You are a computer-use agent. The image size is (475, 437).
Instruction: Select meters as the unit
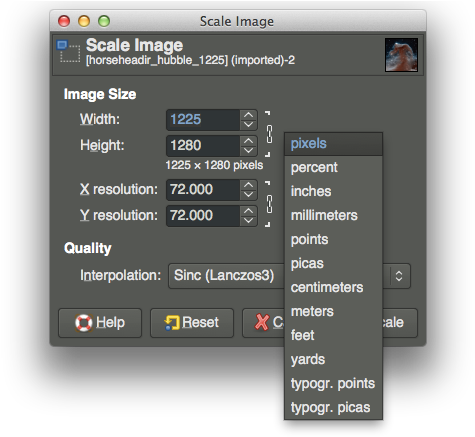(x=333, y=311)
